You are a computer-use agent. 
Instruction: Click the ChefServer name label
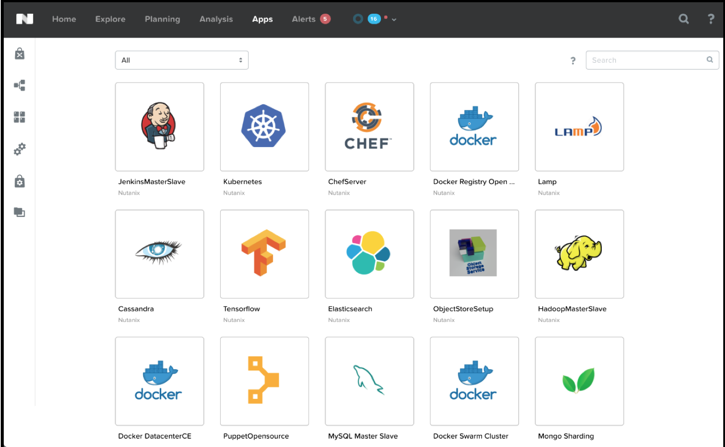(x=347, y=182)
